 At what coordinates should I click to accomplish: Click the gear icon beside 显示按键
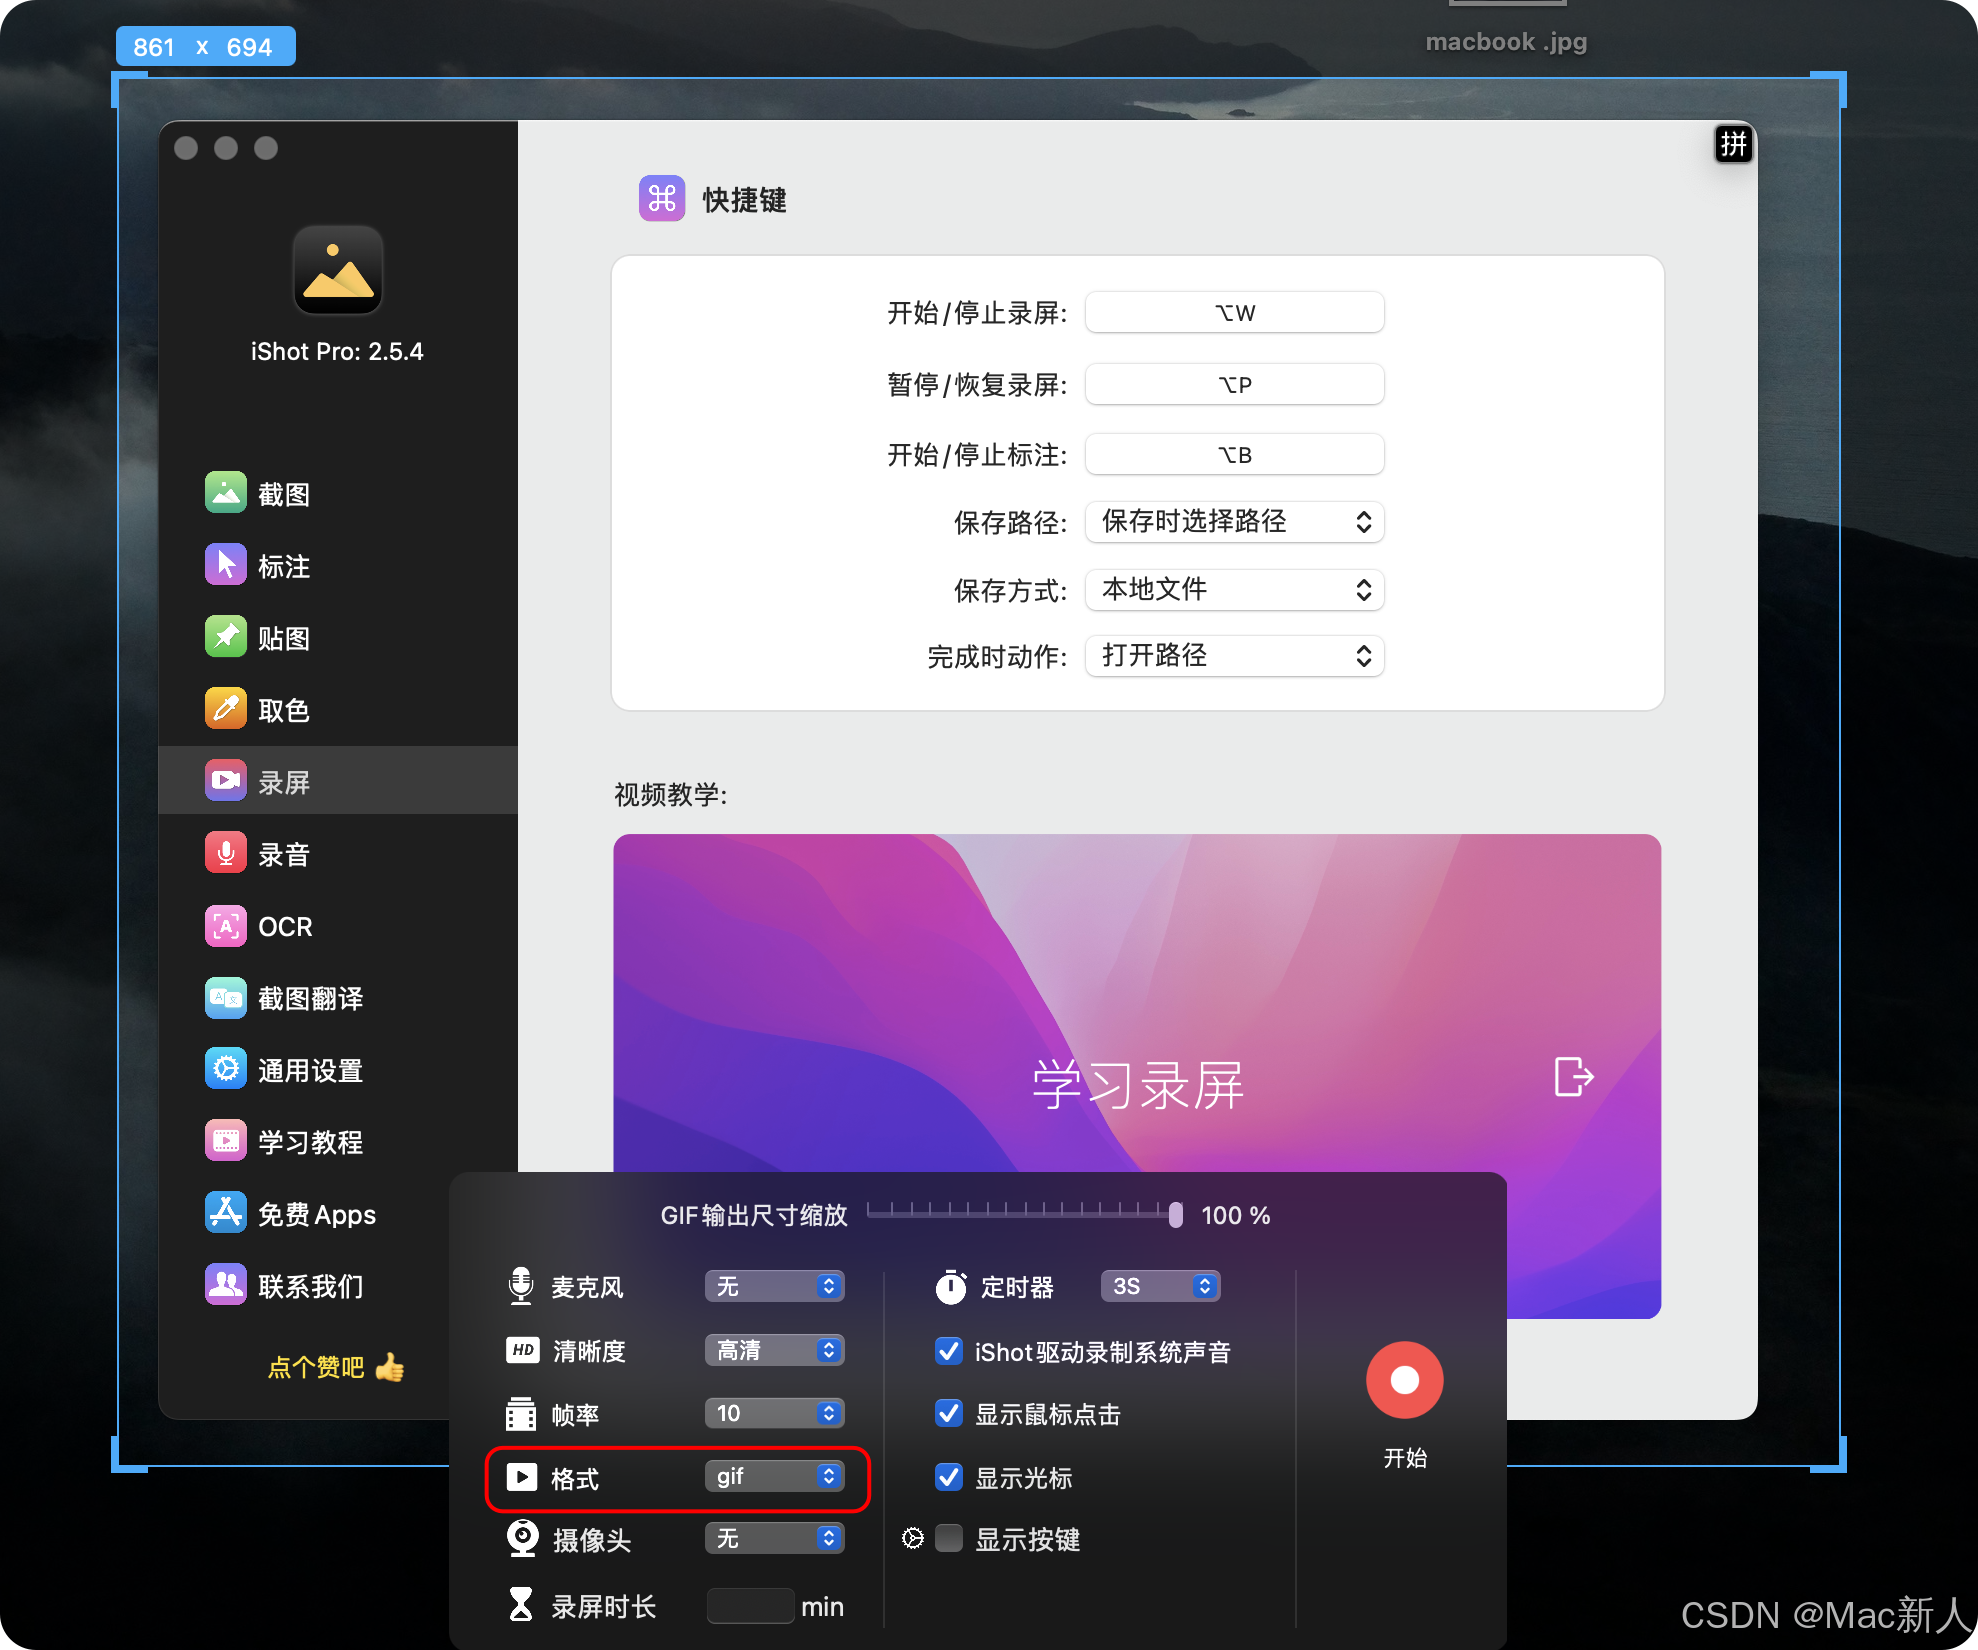912,1538
